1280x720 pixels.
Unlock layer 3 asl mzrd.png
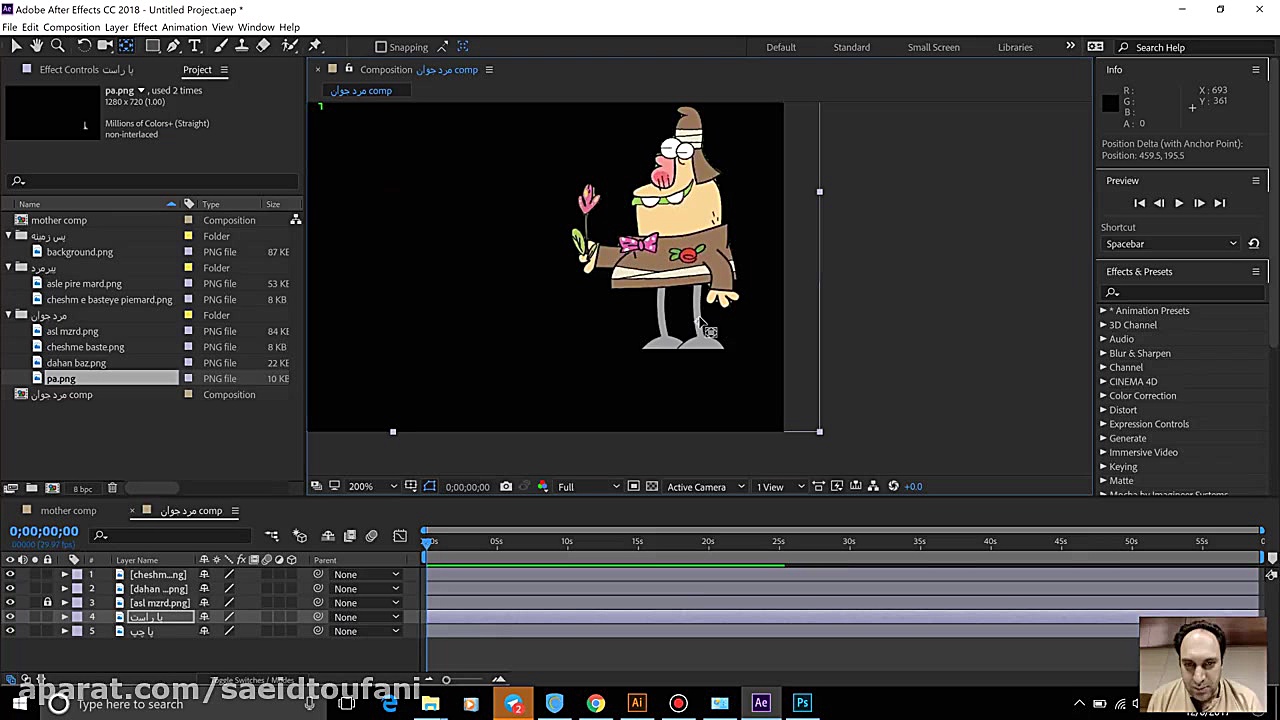pyautogui.click(x=47, y=603)
